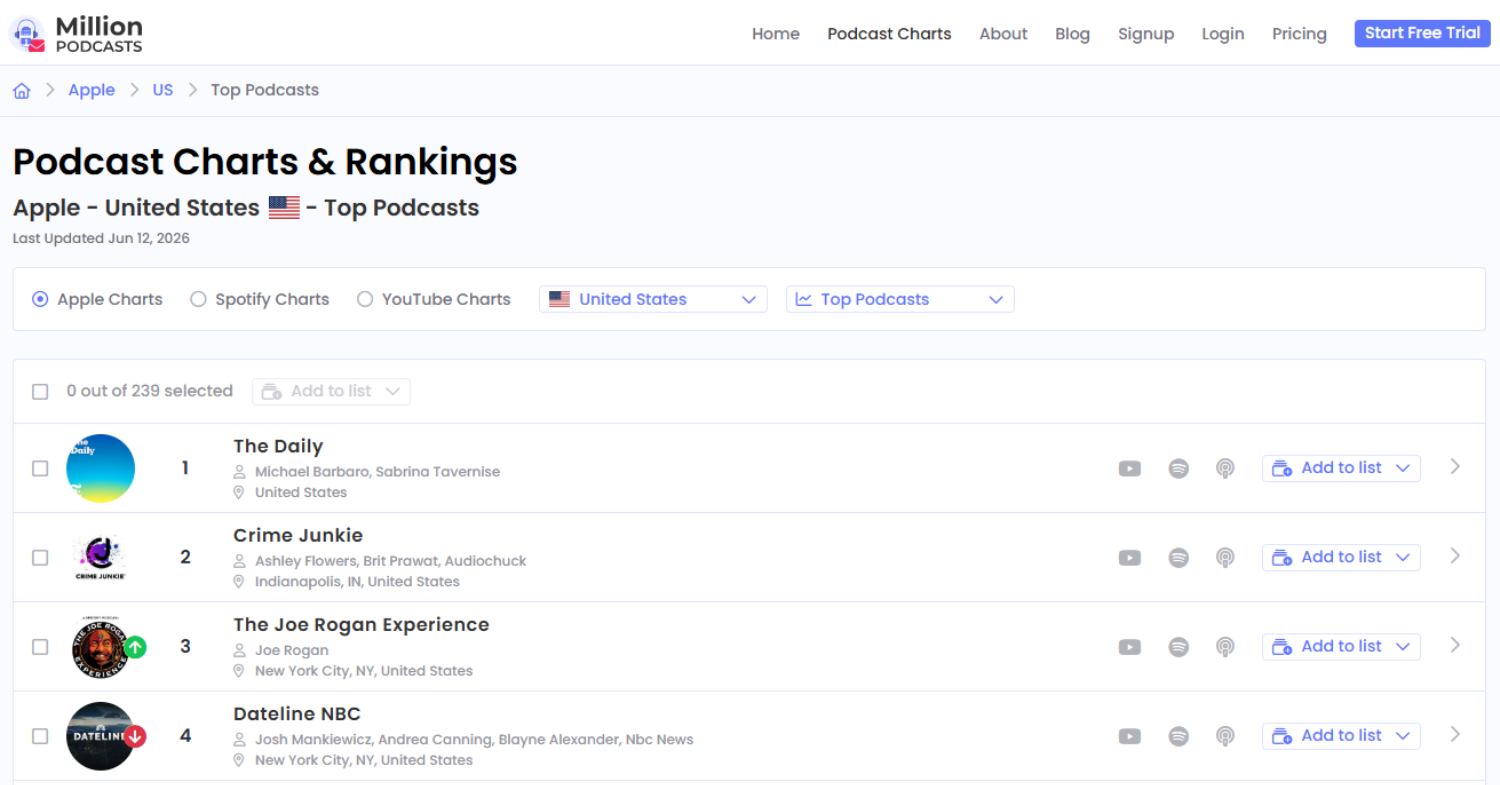Viewport: 1500px width, 785px height.
Task: Check the box for Dateline NBC
Action: tap(40, 736)
